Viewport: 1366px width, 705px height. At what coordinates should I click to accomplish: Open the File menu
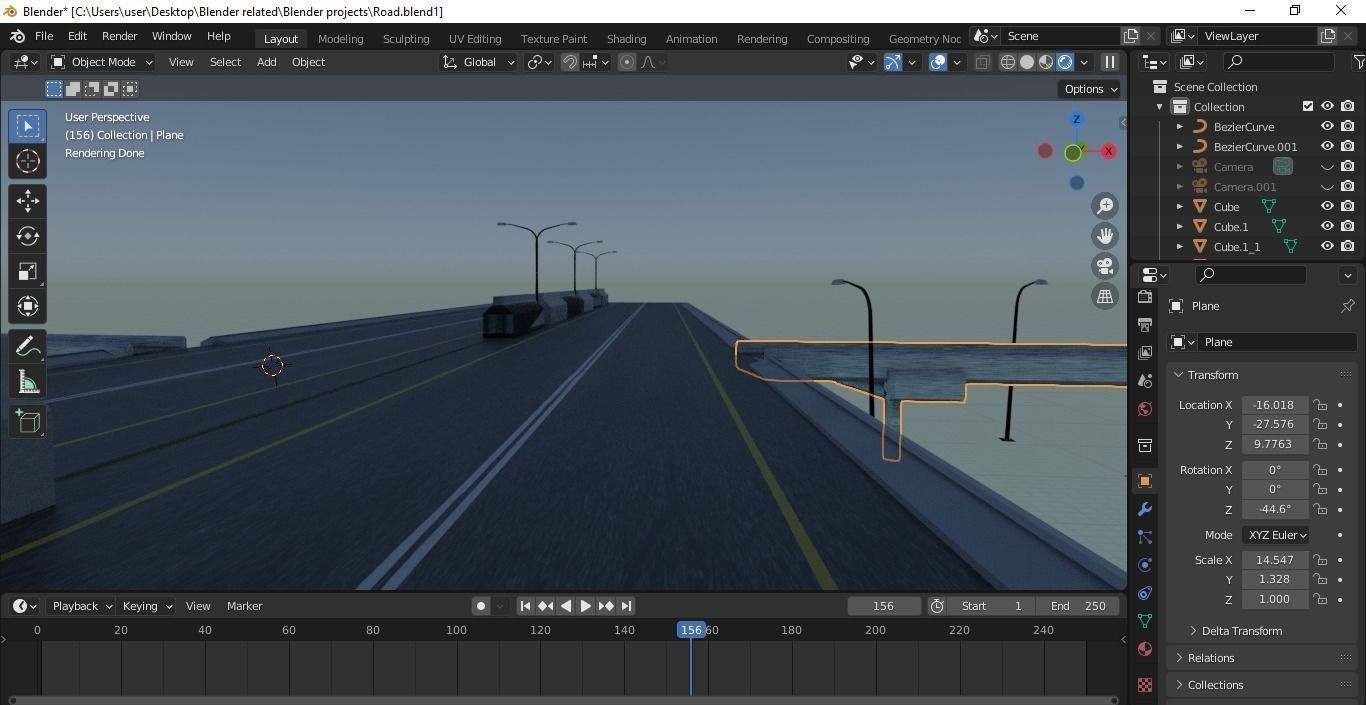[44, 36]
